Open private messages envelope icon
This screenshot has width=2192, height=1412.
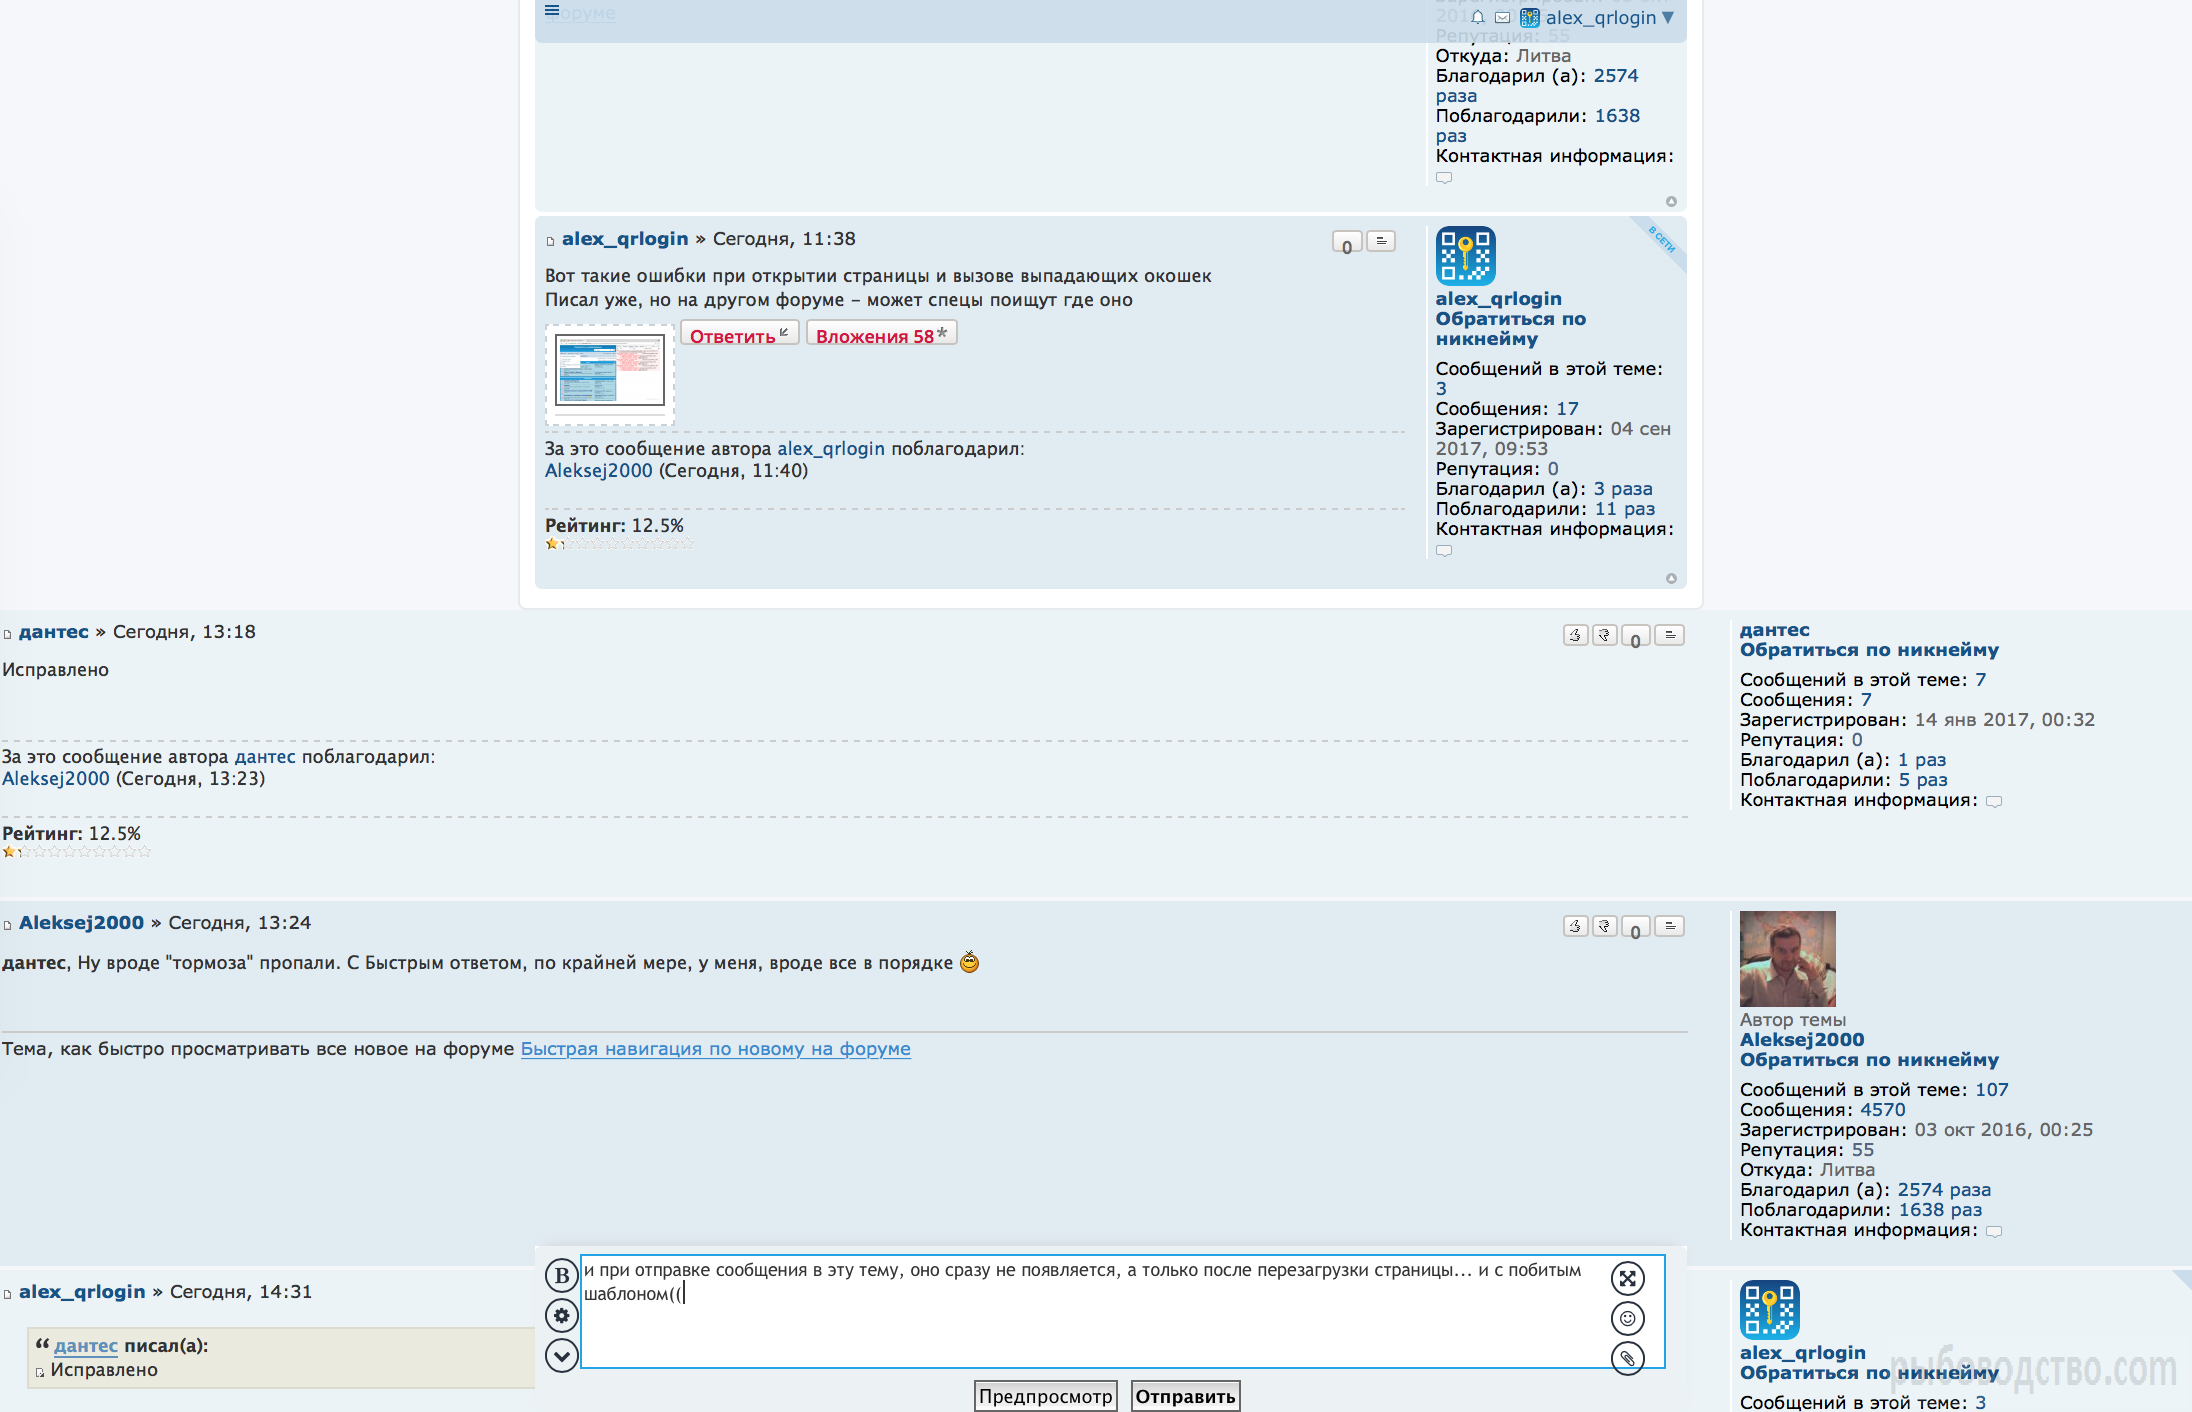coord(1502,17)
